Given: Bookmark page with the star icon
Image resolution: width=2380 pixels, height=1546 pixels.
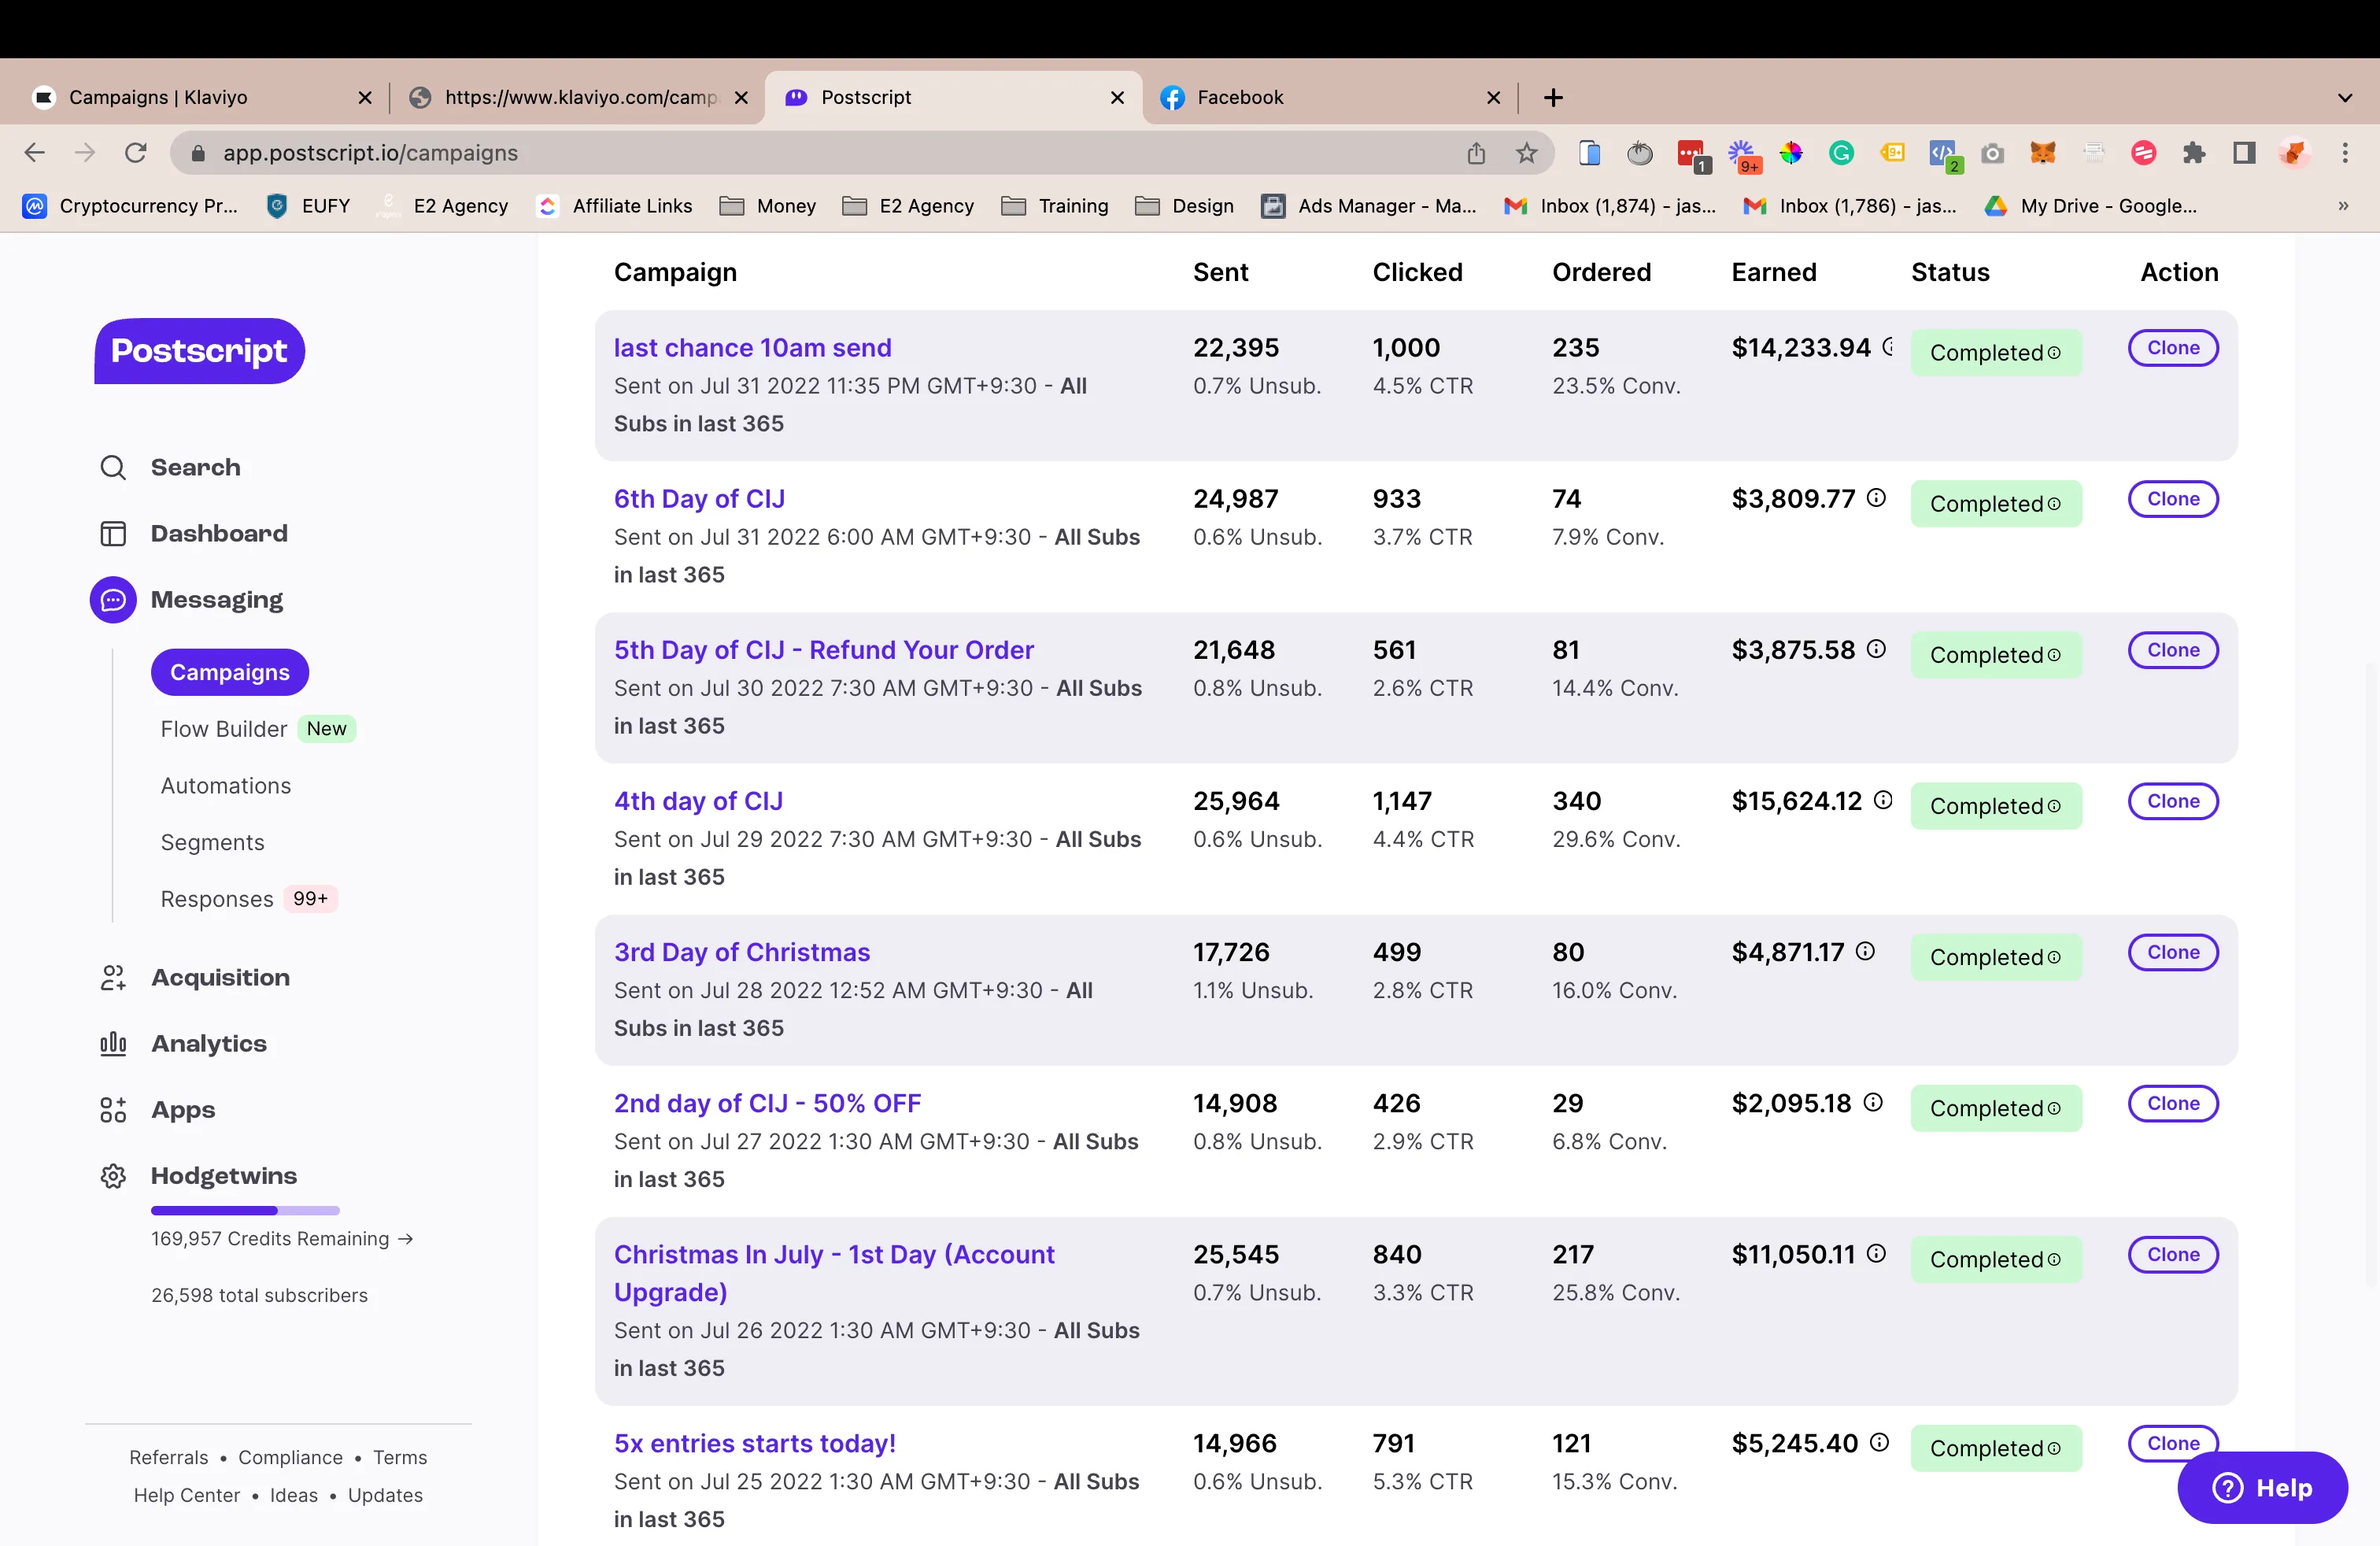Looking at the screenshot, I should 1526,153.
